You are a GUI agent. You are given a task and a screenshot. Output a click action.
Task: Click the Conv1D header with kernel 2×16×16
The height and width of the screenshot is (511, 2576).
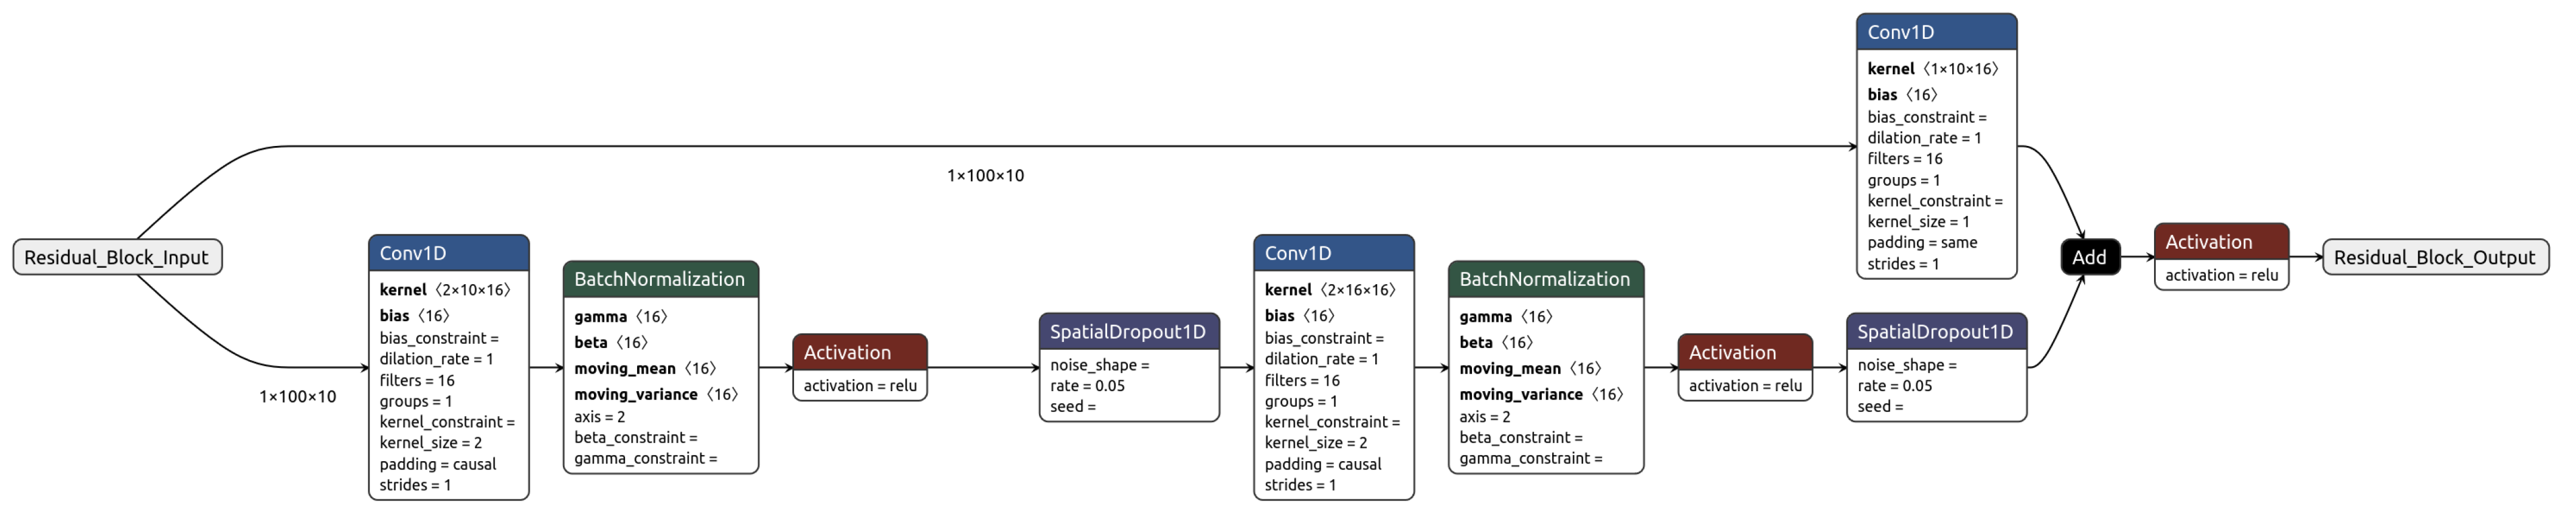click(x=1333, y=253)
